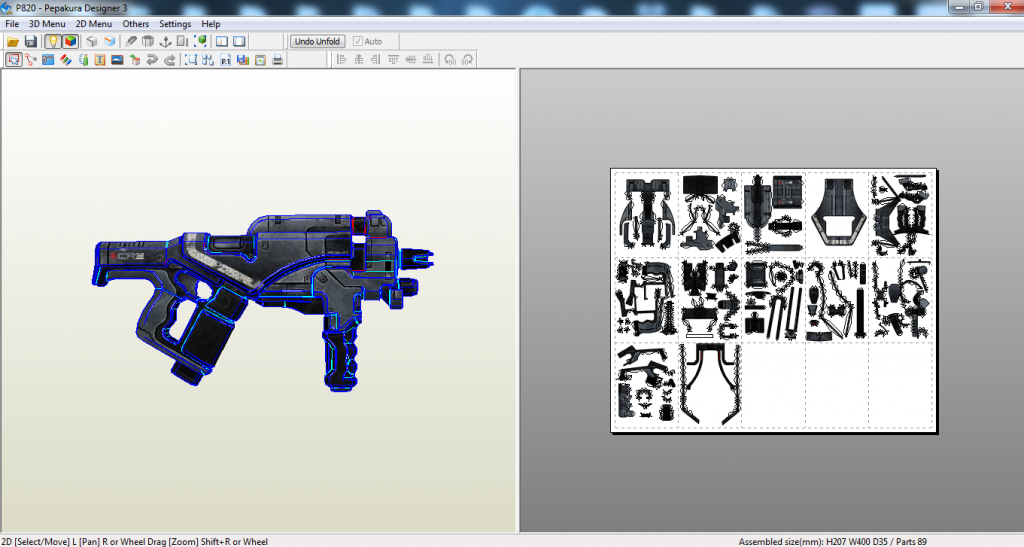Click the Save floppy disk icon
Image resolution: width=1024 pixels, height=547 pixels.
click(30, 41)
